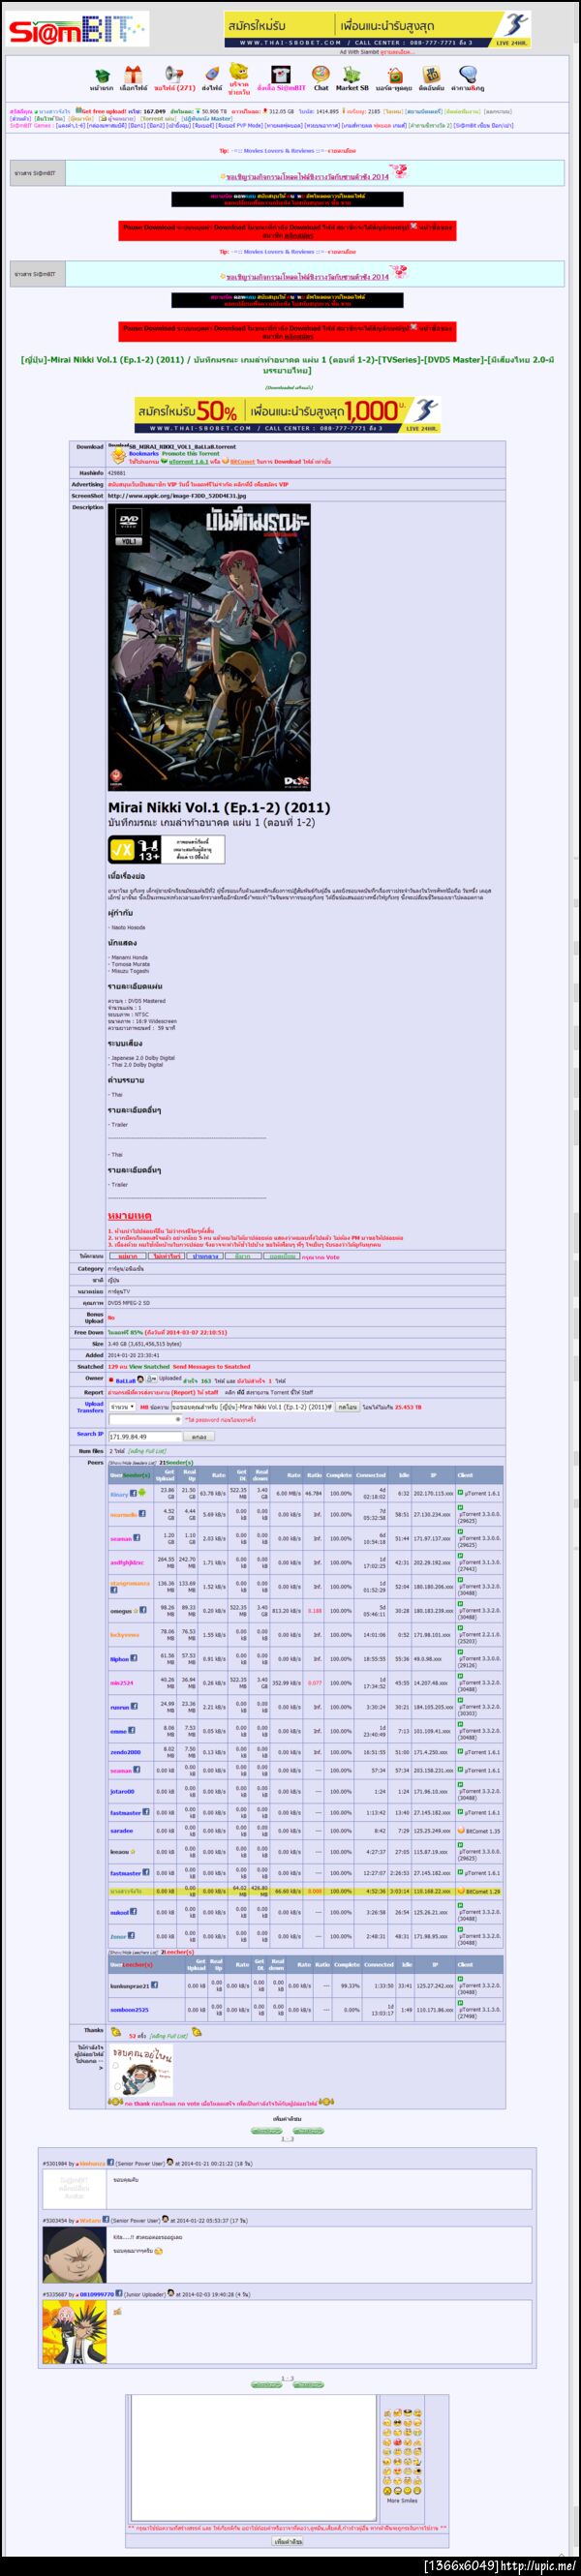The width and height of the screenshot is (581, 2576).
Task: Click the Search IP submit button
Action: (x=199, y=1436)
